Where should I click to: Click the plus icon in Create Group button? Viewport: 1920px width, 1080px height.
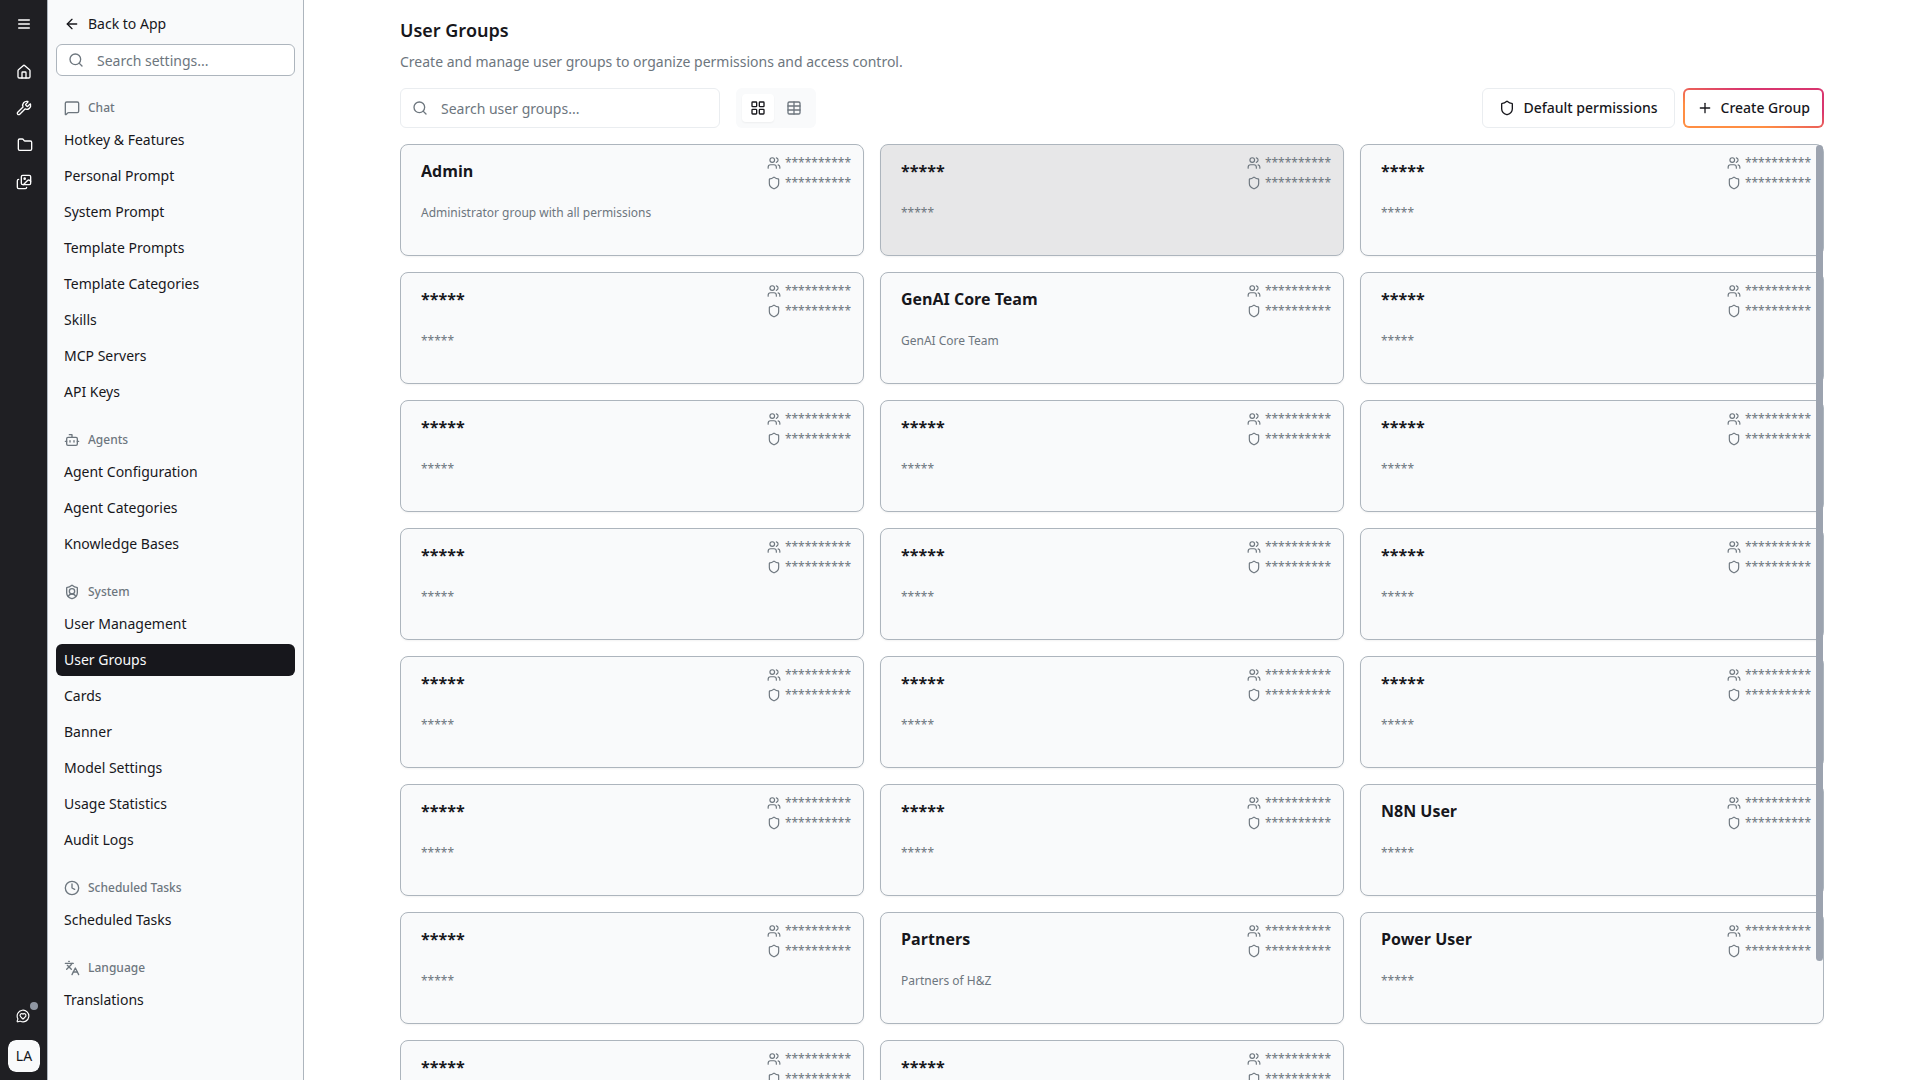pyautogui.click(x=1705, y=108)
